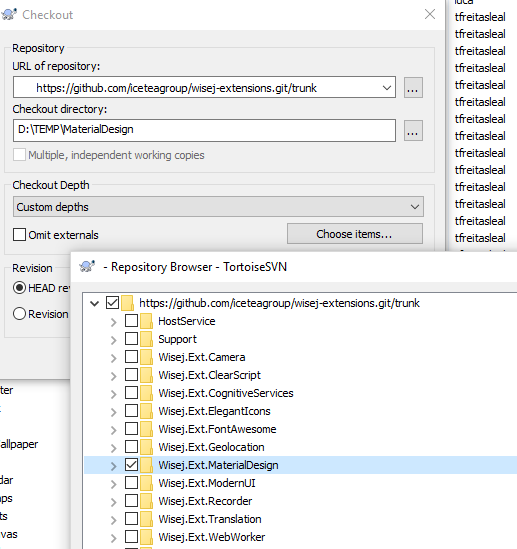
Task: Expand the Support tree node
Action: 113,340
